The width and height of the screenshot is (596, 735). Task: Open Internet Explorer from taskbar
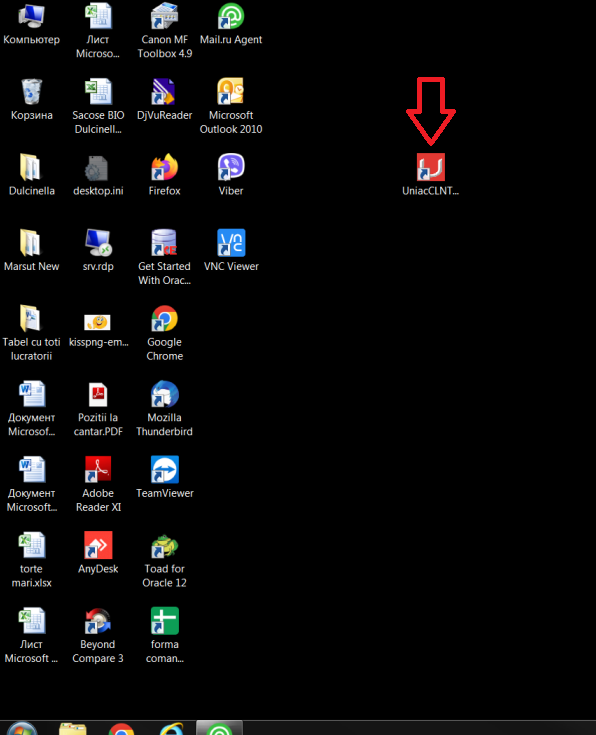coord(172,728)
